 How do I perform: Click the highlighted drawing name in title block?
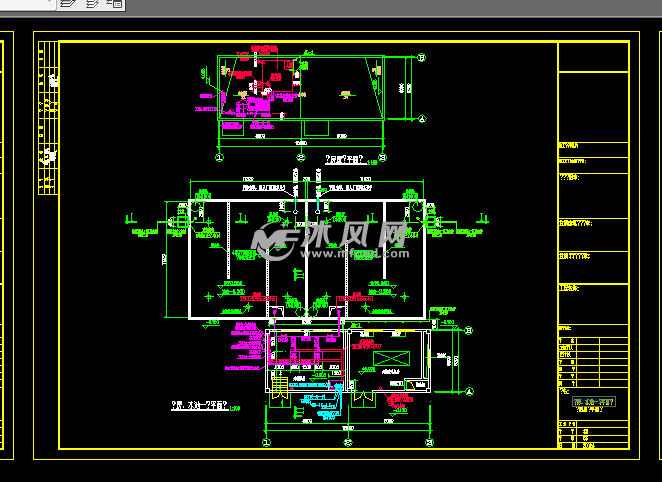pos(594,401)
